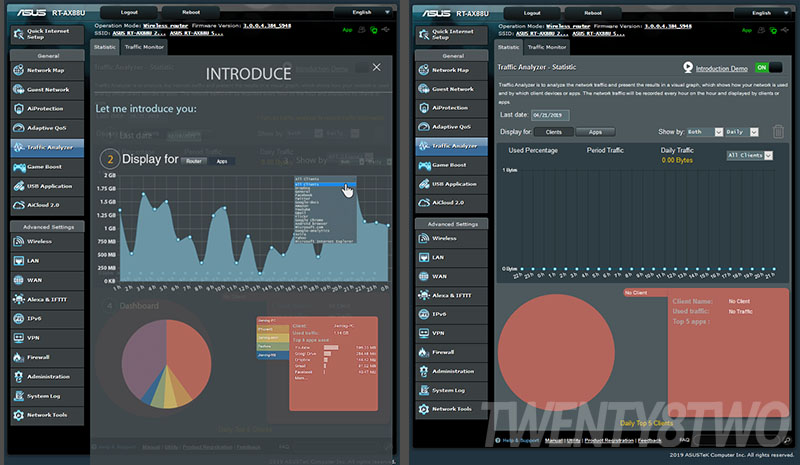Launch Quick Internet Setup in the right screenshot
Image resolution: width=800 pixels, height=465 pixels.
pyautogui.click(x=452, y=34)
